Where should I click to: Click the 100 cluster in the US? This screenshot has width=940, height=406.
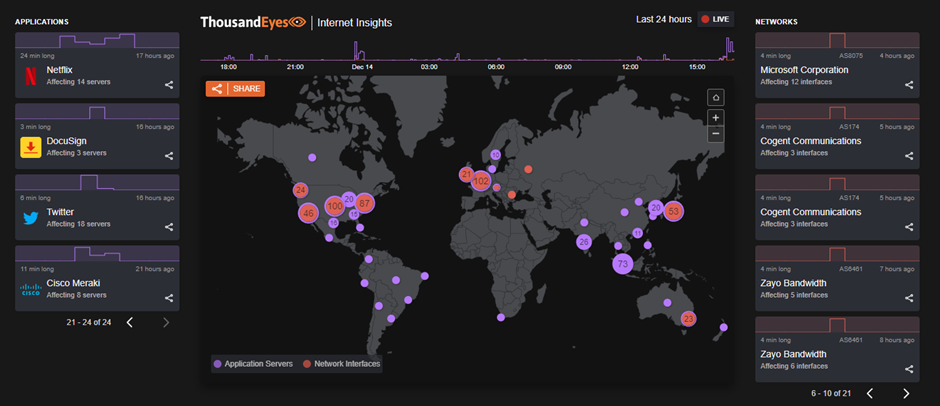coord(335,206)
